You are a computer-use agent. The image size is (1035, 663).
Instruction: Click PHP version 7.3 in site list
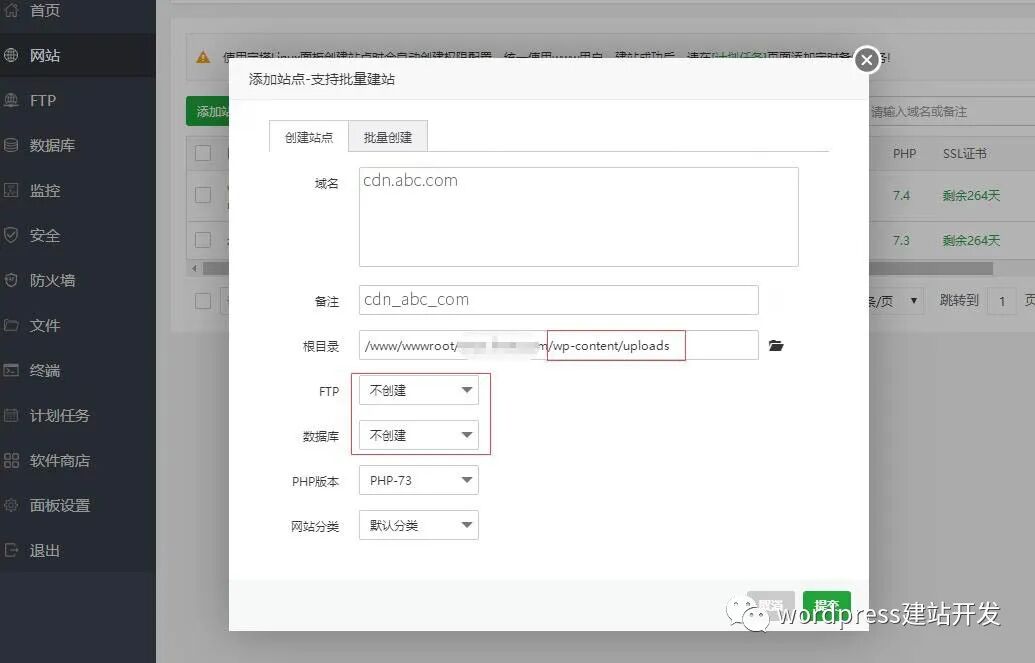click(x=901, y=240)
